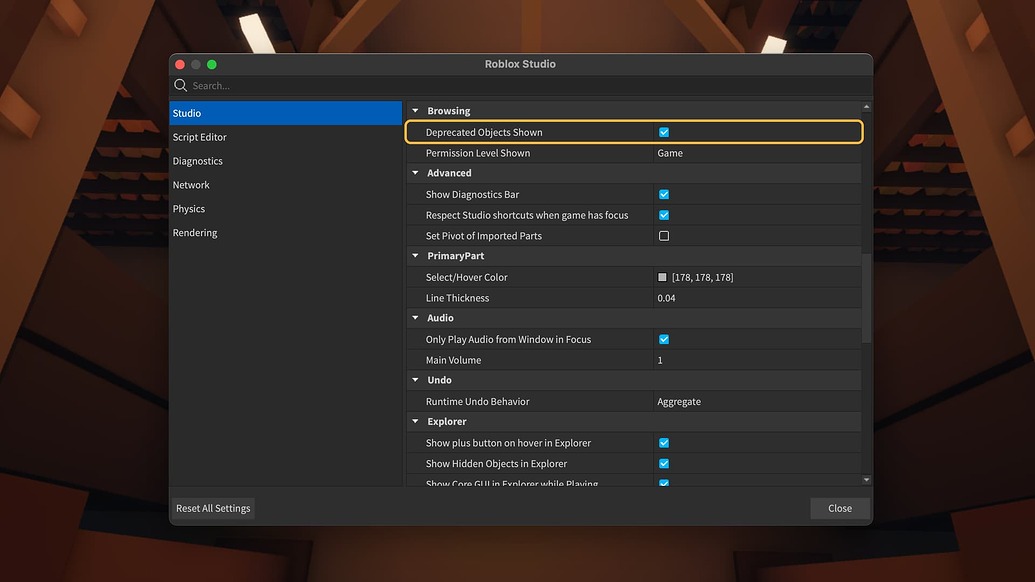Open the Select/Hover Color swatch
This screenshot has width=1035, height=582.
[661, 276]
